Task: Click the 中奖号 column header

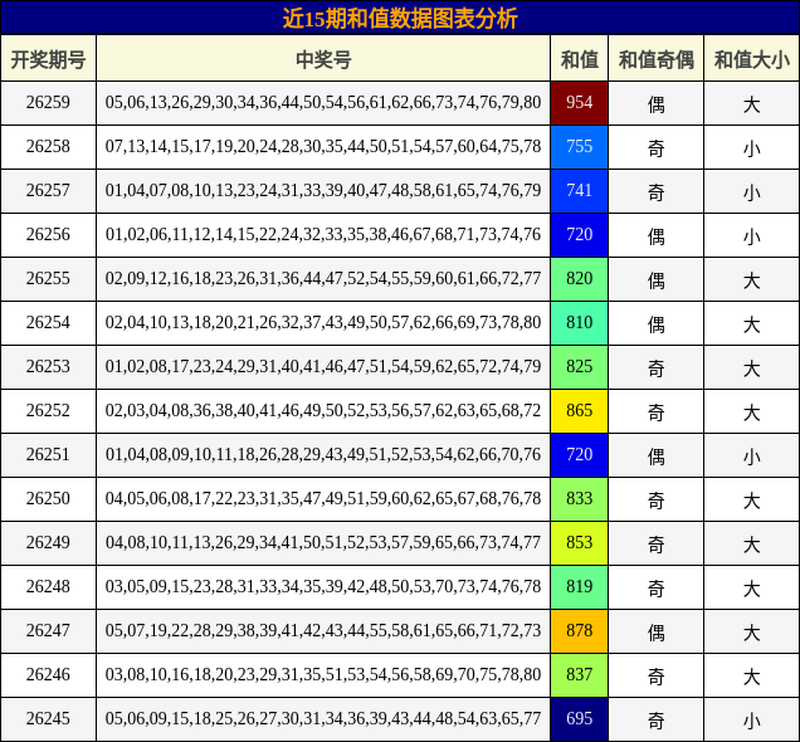Action: (323, 58)
